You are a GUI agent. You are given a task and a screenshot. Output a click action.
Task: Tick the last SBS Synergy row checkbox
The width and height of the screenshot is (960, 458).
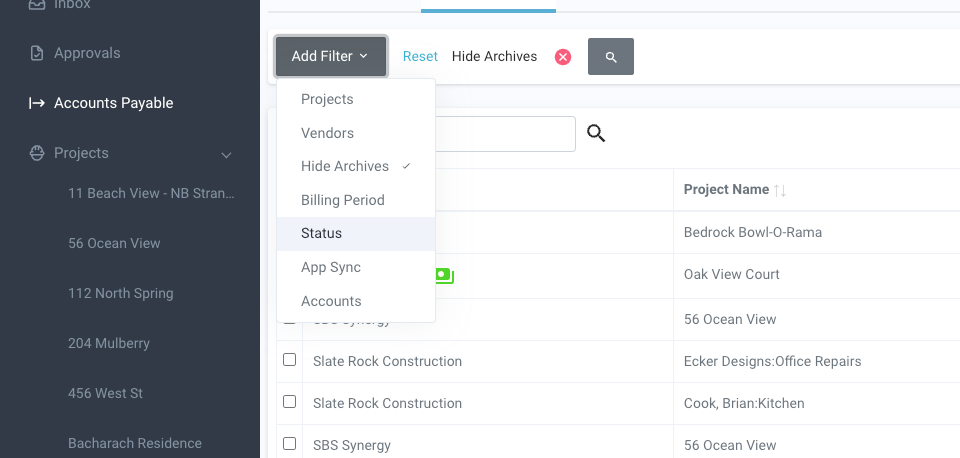[290, 444]
